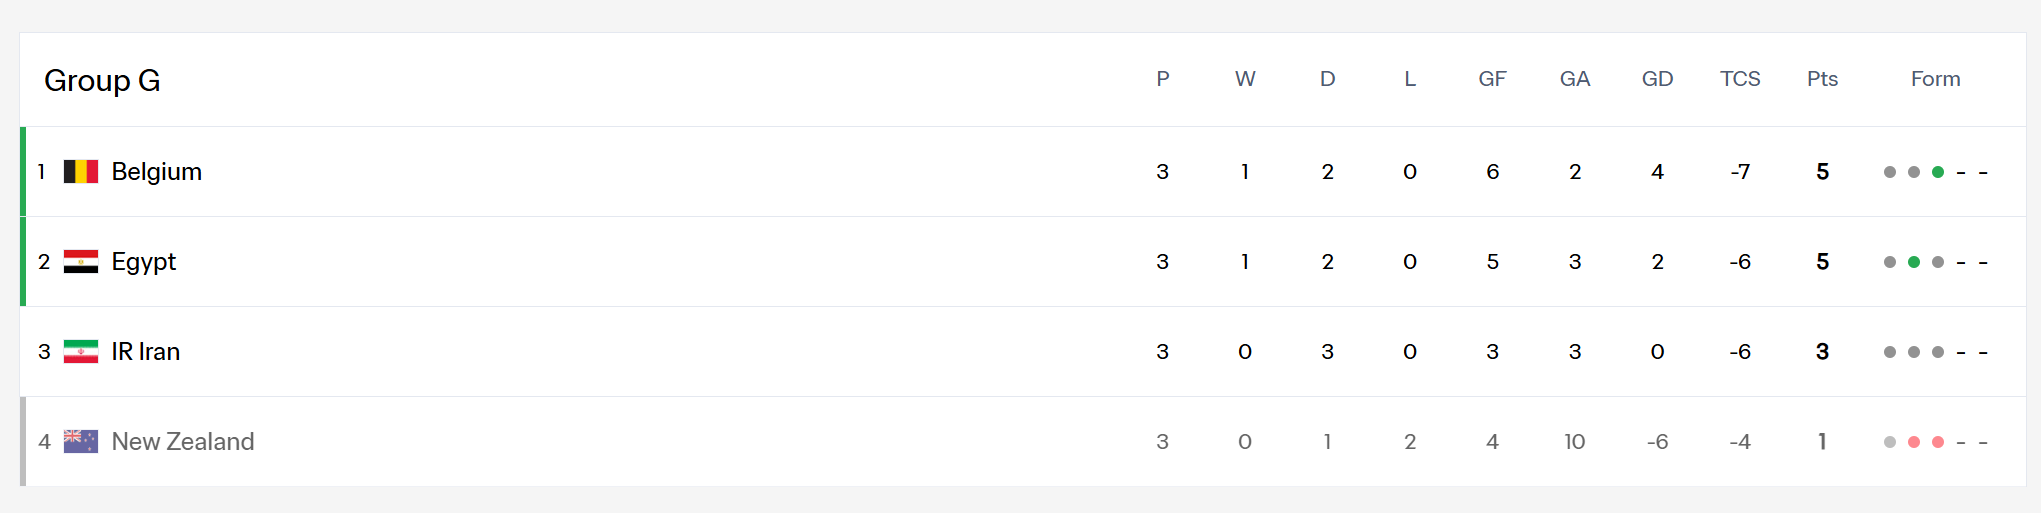The width and height of the screenshot is (2041, 513).
Task: Click the GD column header
Action: pyautogui.click(x=1657, y=79)
